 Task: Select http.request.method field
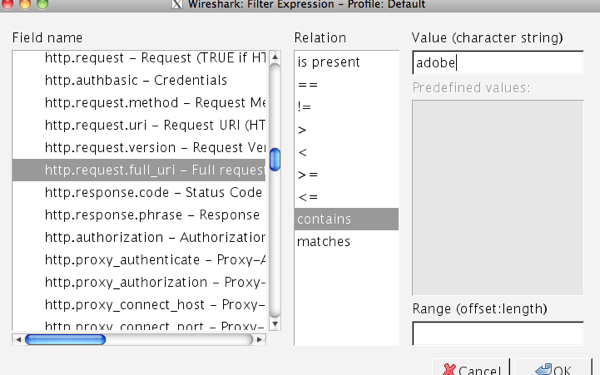click(x=139, y=103)
